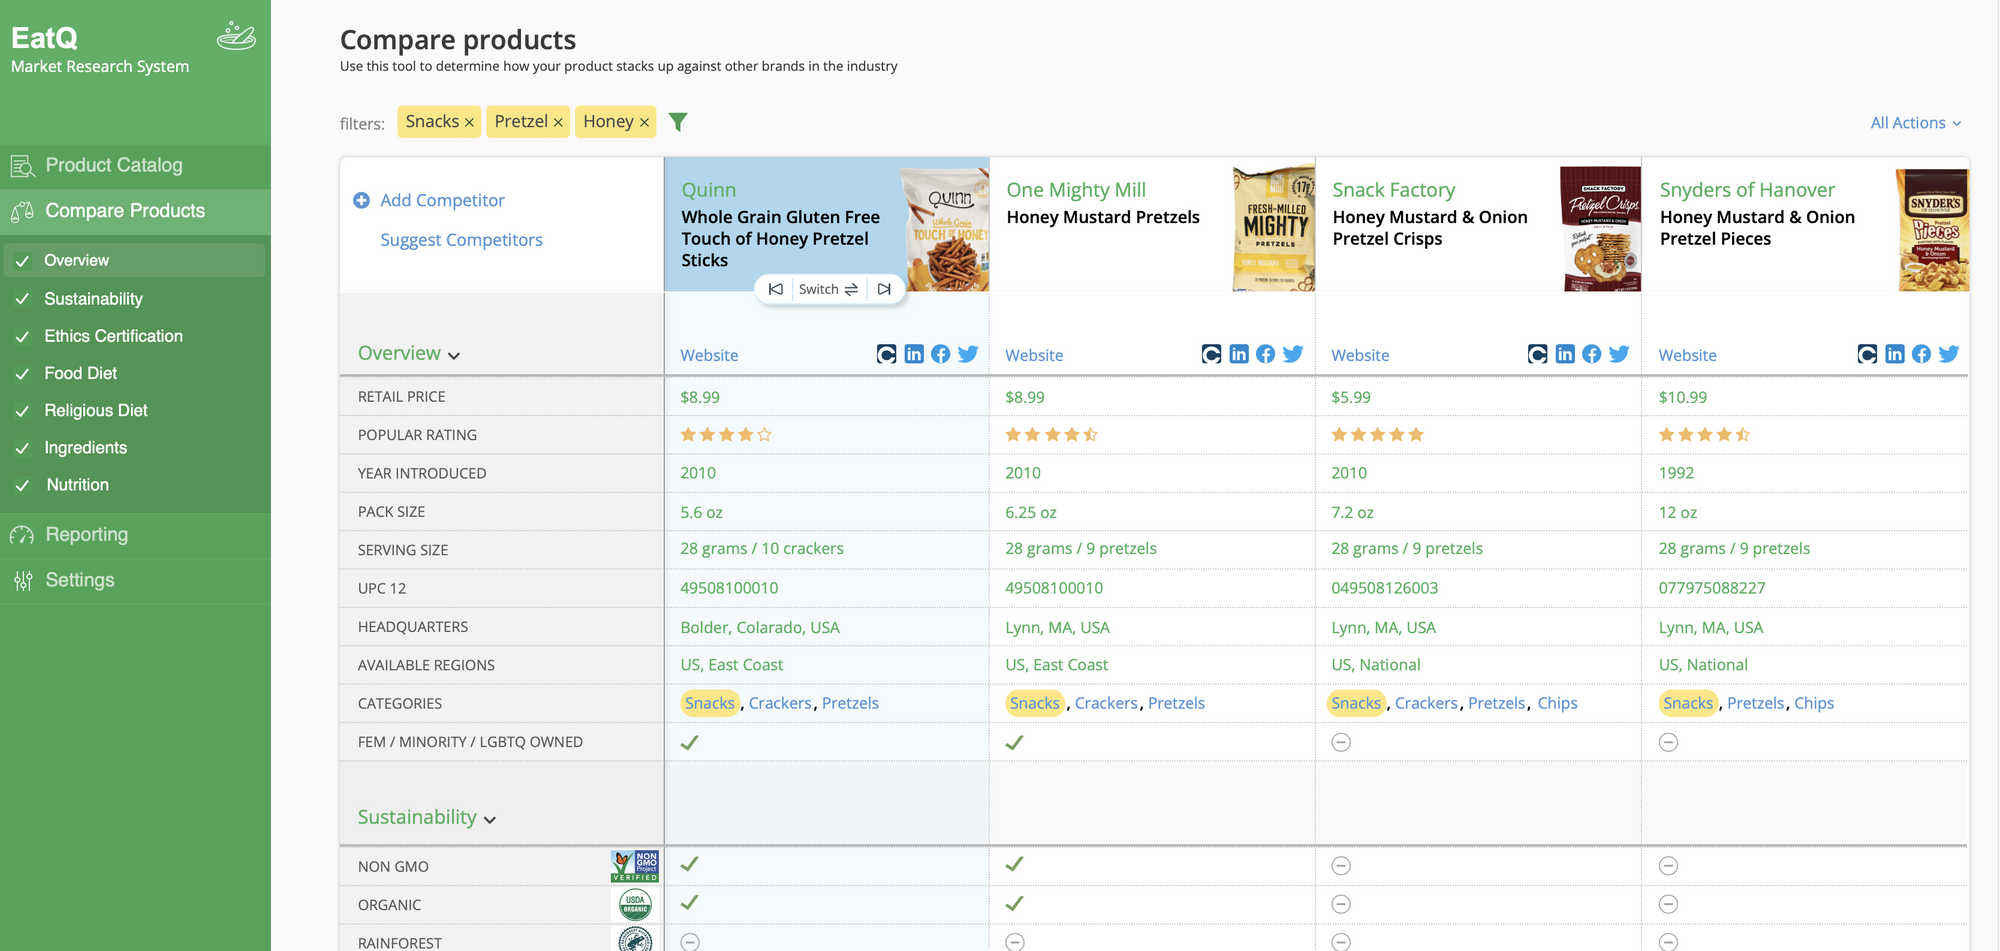The height and width of the screenshot is (951, 2000).
Task: Click the Chips category under Snack Factory
Action: (1557, 703)
